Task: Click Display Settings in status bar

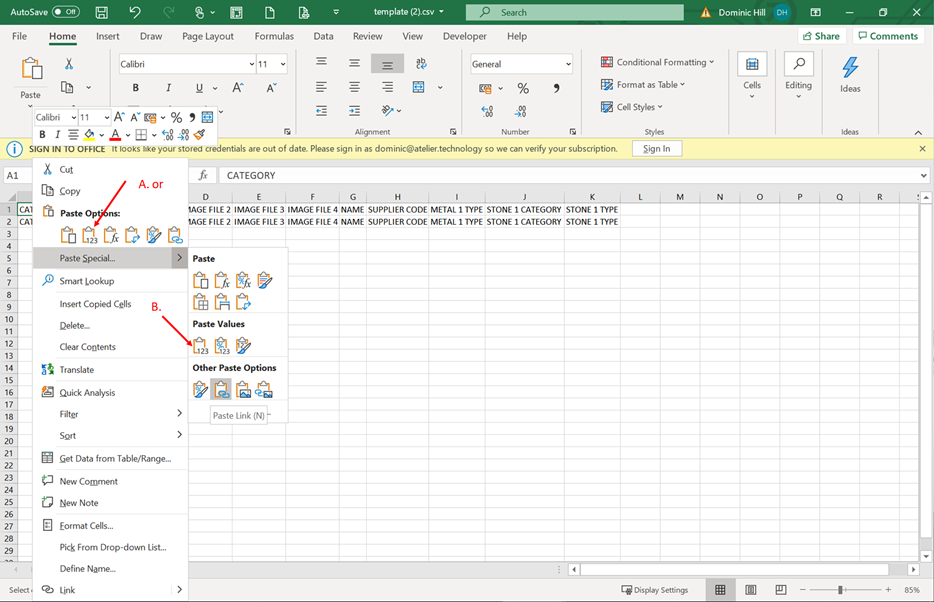Action: pos(655,590)
